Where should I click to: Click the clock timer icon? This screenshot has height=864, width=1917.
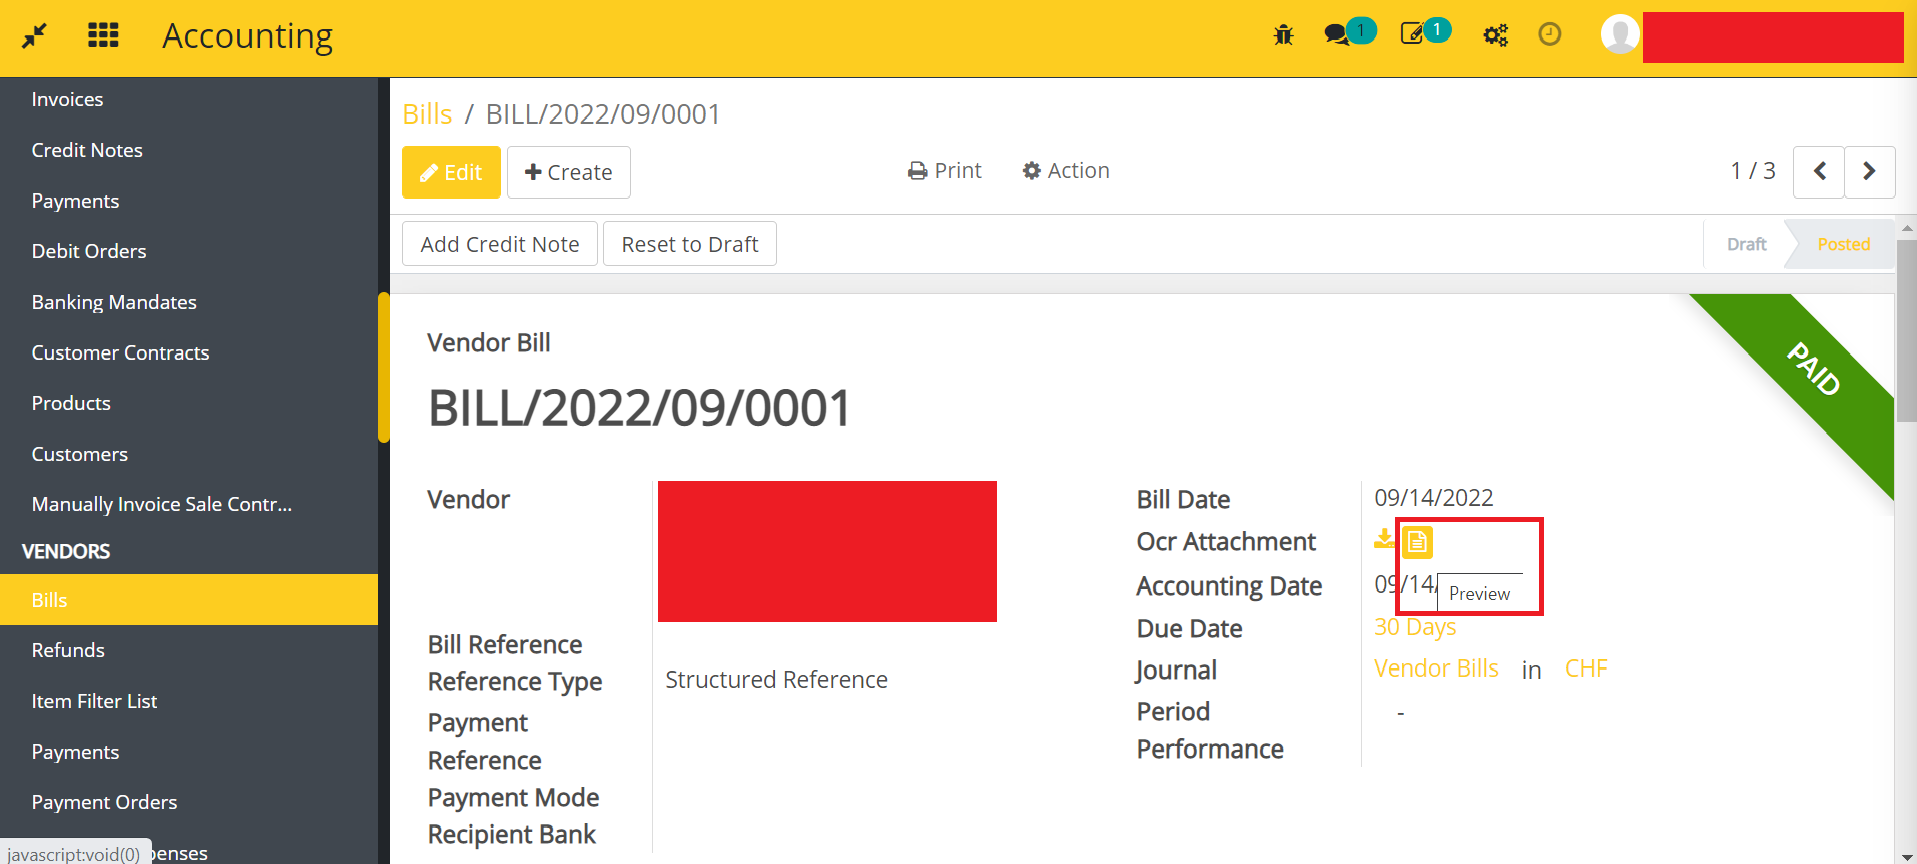point(1550,35)
